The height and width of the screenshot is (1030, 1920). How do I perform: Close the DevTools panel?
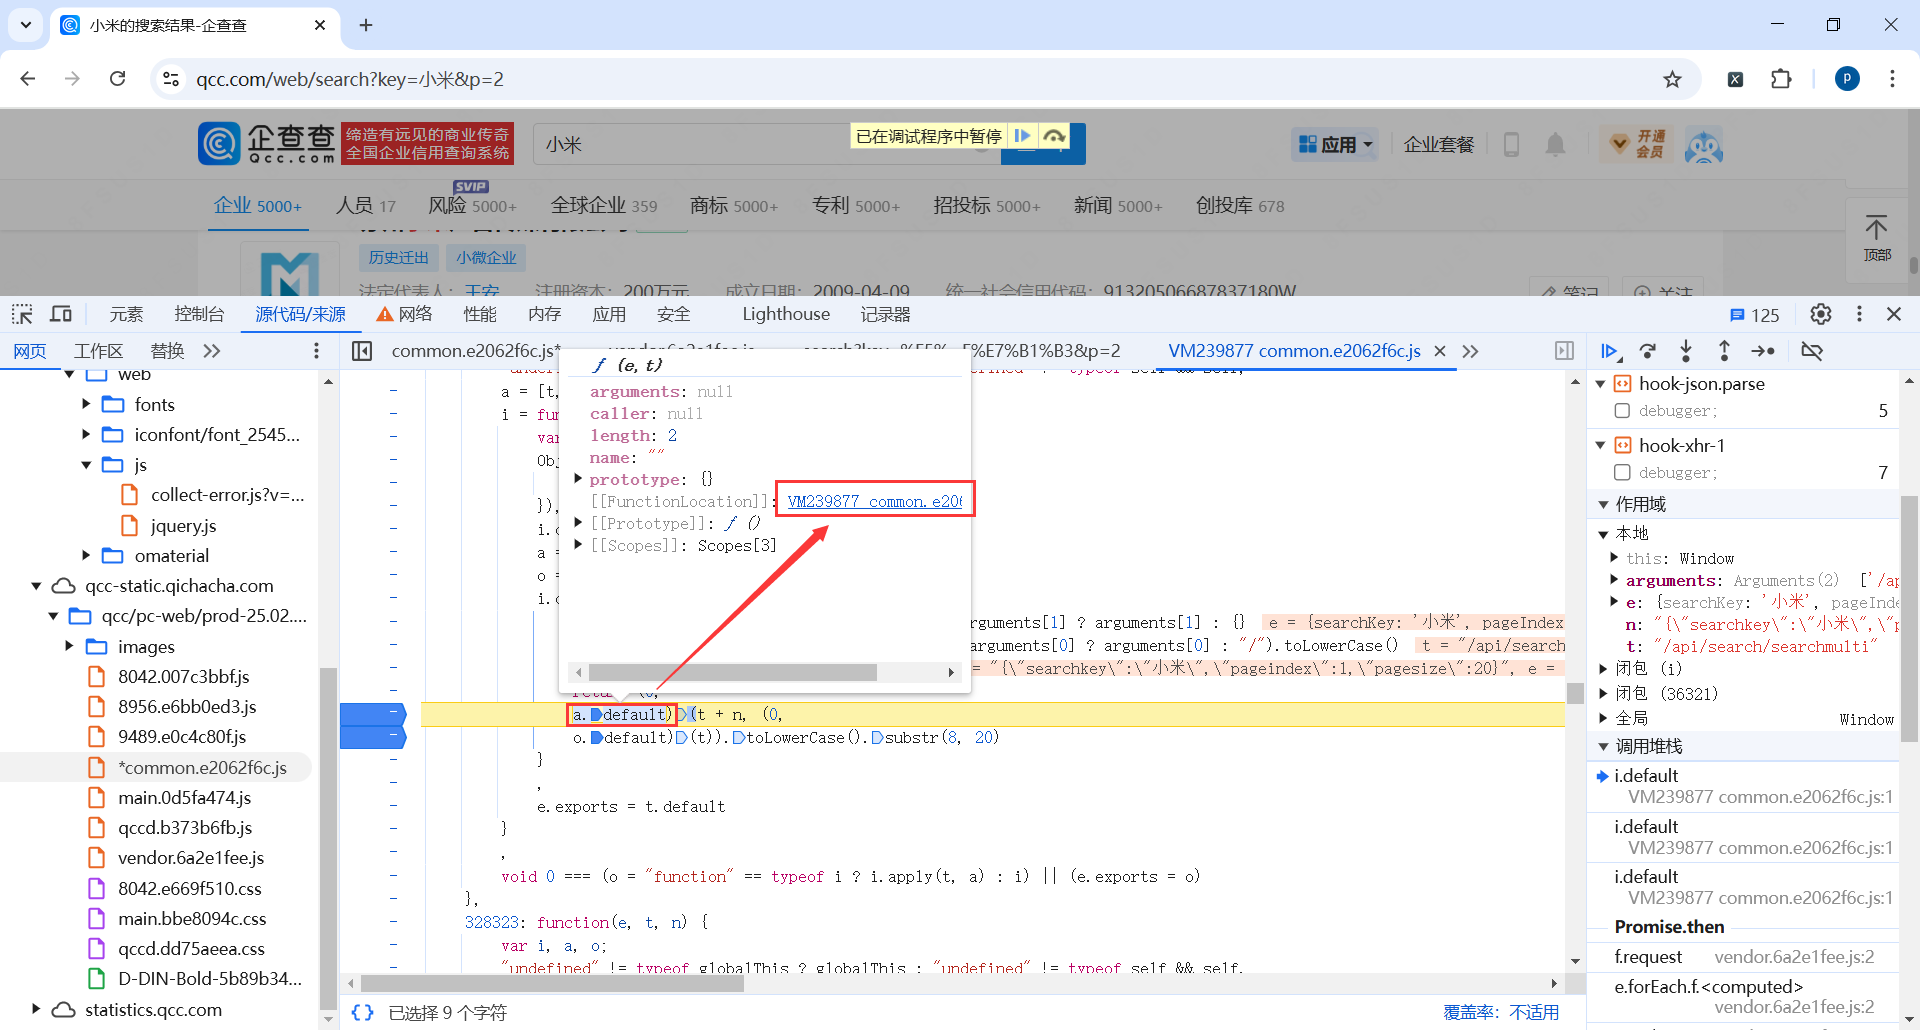point(1894,314)
